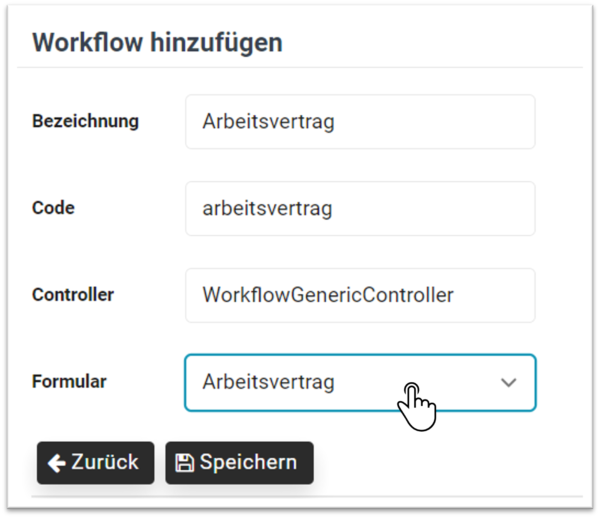Click the Workflow hinzufügen heading
The height and width of the screenshot is (518, 600).
pos(157,42)
